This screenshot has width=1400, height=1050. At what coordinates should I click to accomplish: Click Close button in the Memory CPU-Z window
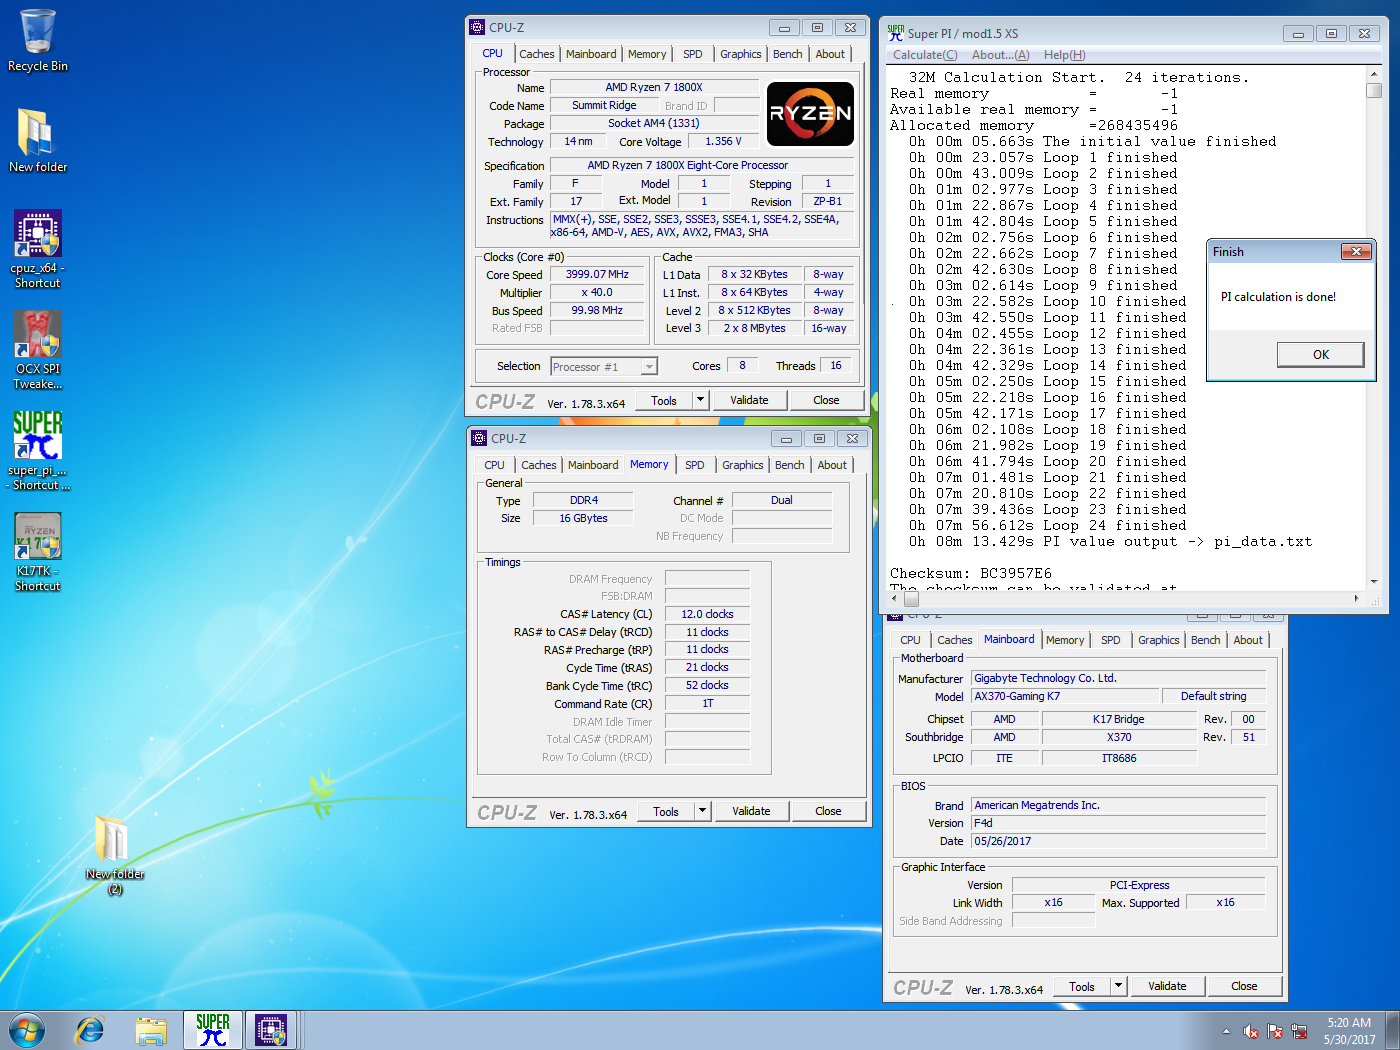click(x=828, y=812)
